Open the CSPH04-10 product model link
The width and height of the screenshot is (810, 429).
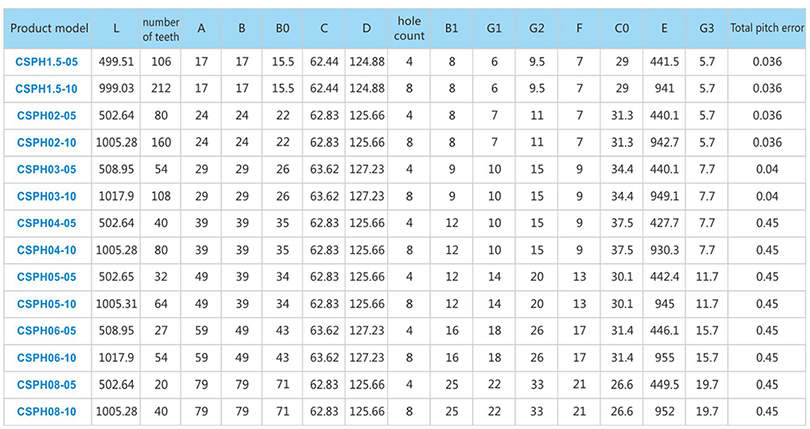46,250
